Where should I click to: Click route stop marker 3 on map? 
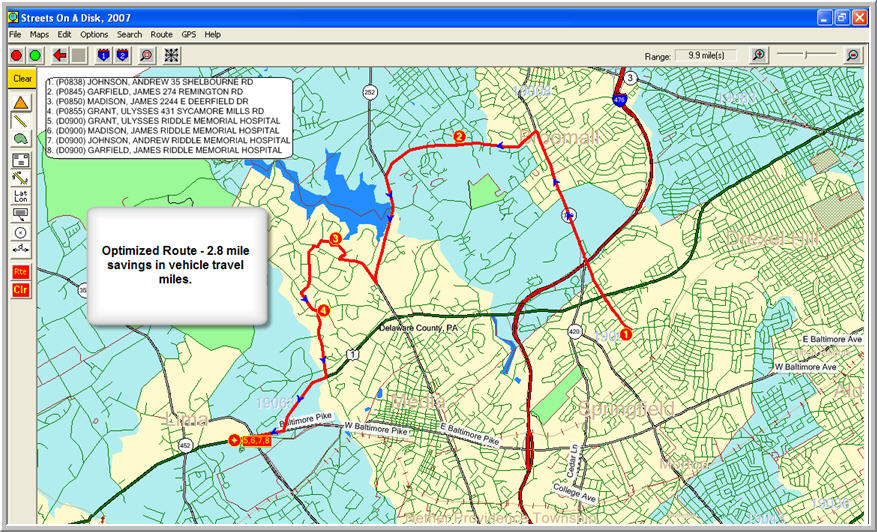[x=335, y=239]
